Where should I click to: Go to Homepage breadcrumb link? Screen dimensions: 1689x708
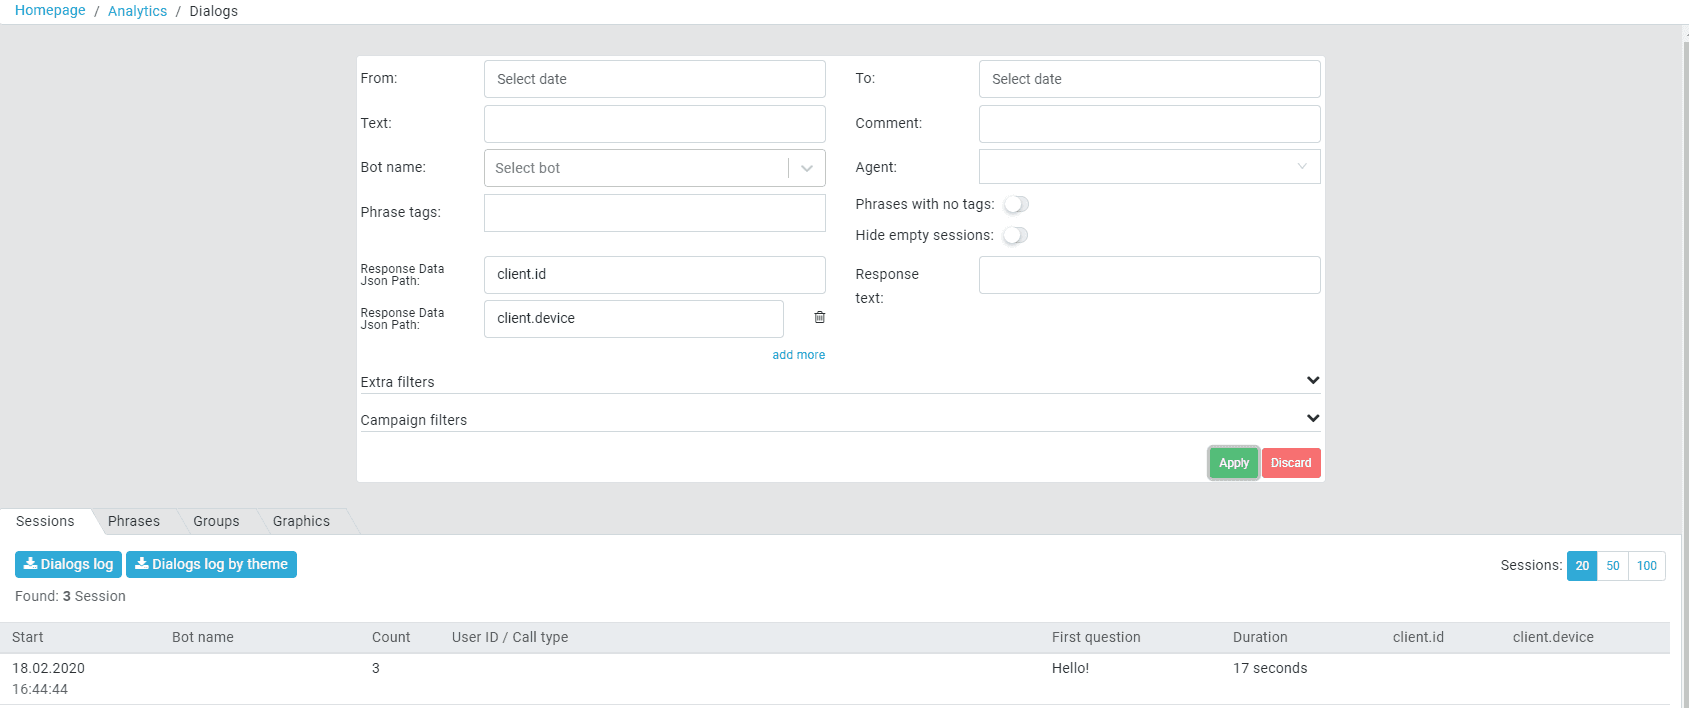[50, 10]
